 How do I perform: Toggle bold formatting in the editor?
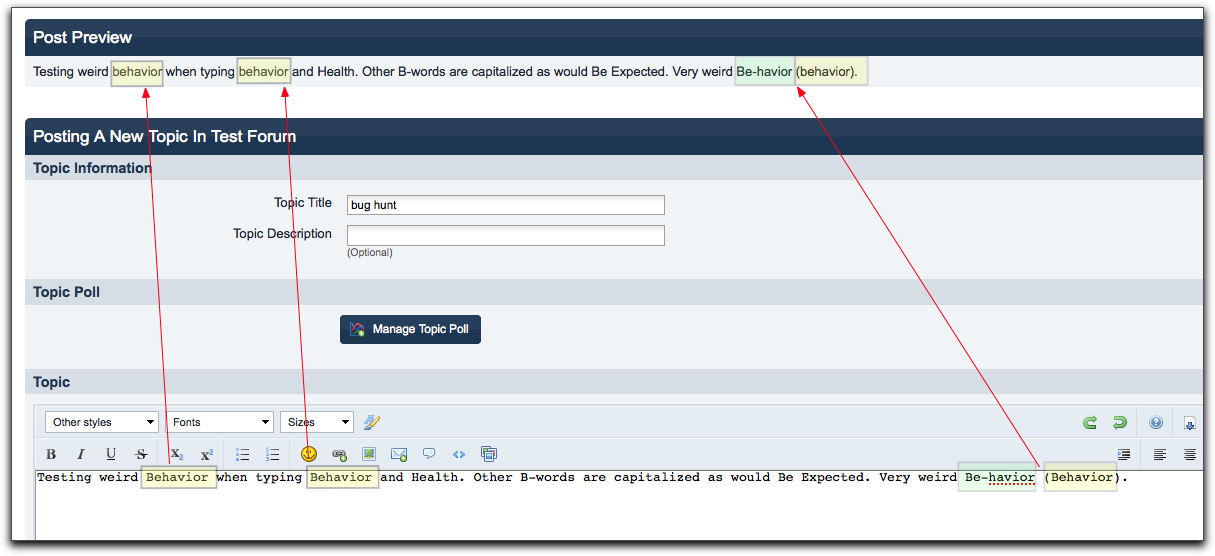(51, 454)
